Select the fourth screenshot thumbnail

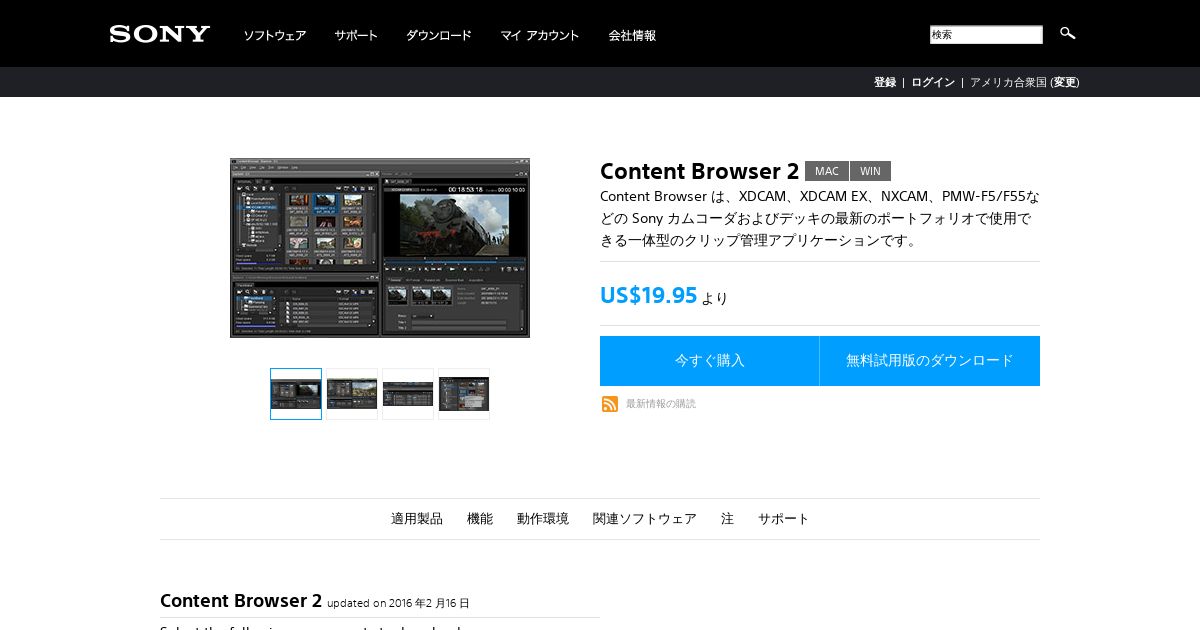coord(464,394)
